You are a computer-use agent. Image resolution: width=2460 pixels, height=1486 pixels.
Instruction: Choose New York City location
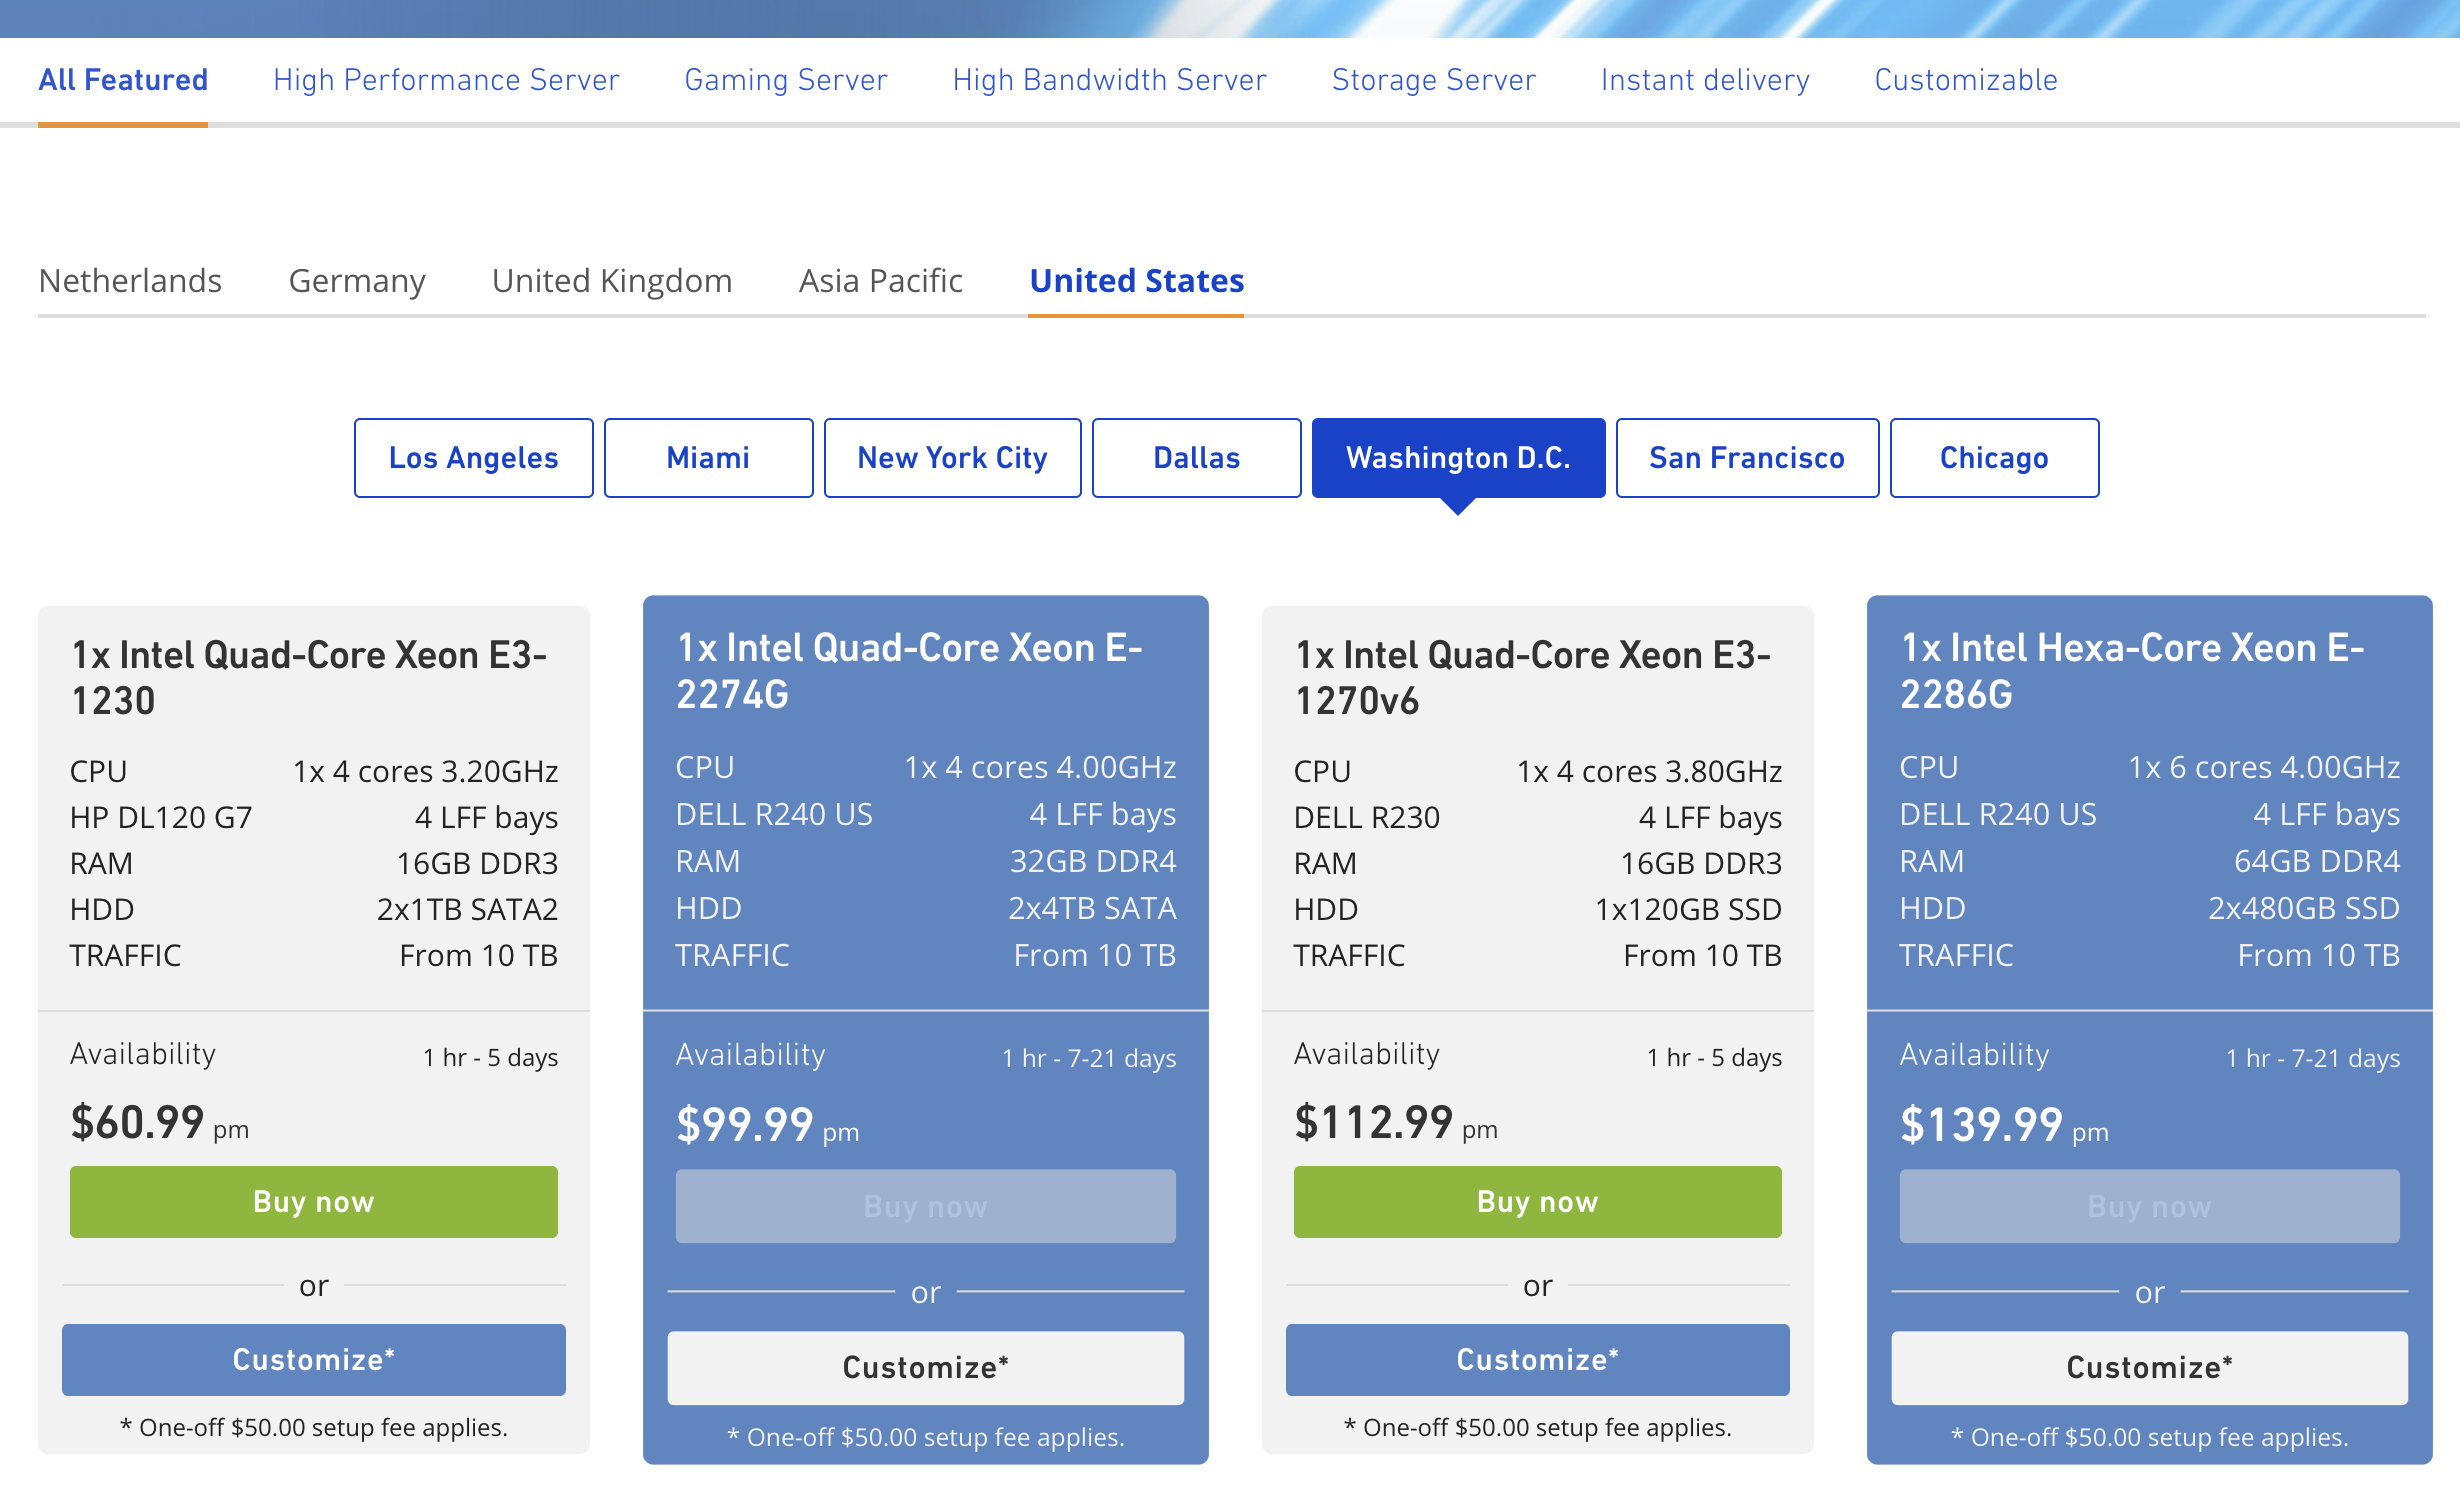tap(952, 458)
